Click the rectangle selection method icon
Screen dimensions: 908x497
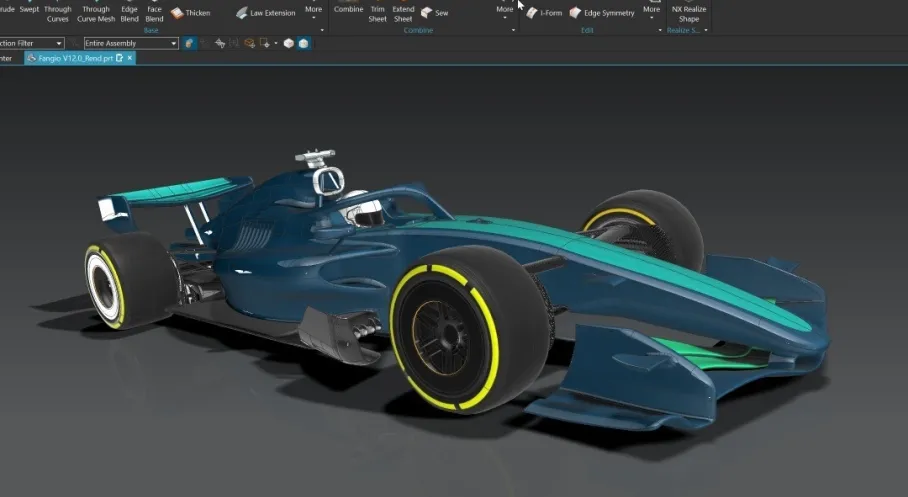[x=265, y=43]
